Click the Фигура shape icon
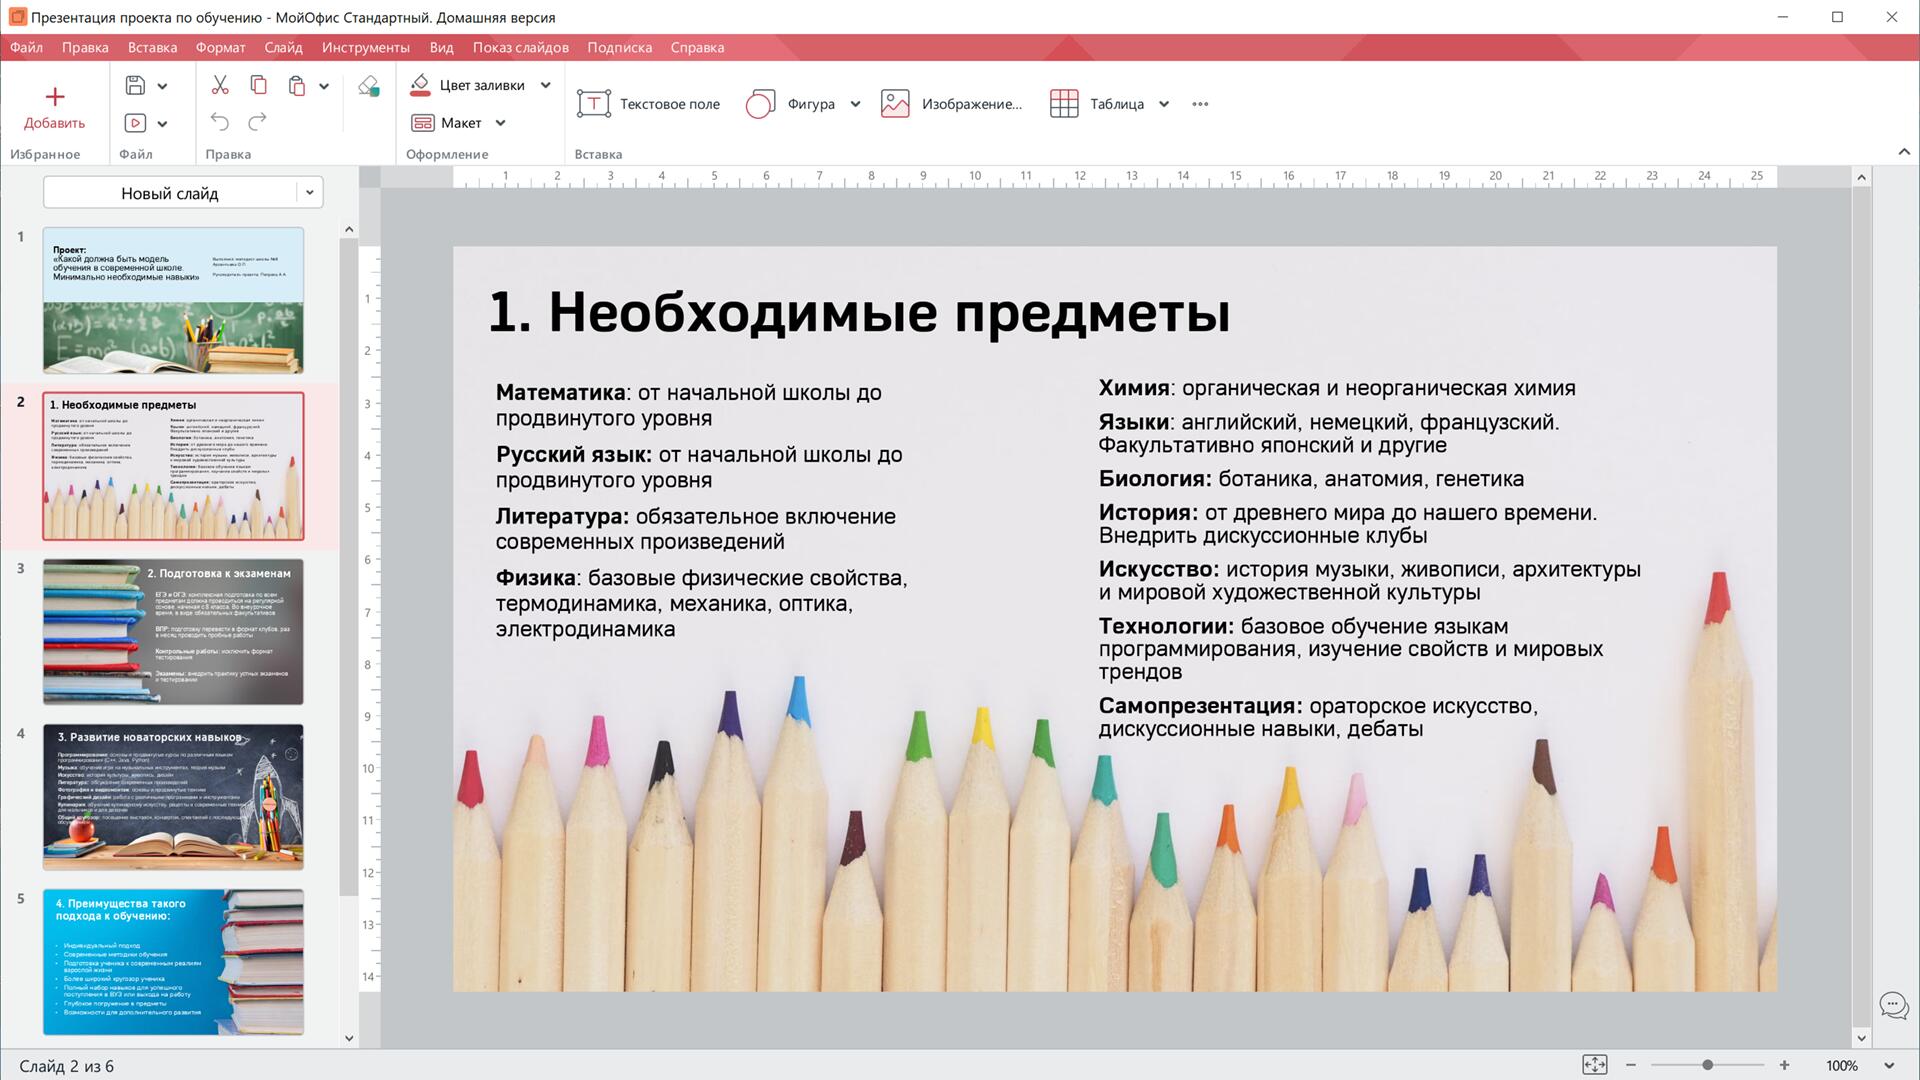This screenshot has width=1920, height=1080. [x=760, y=104]
